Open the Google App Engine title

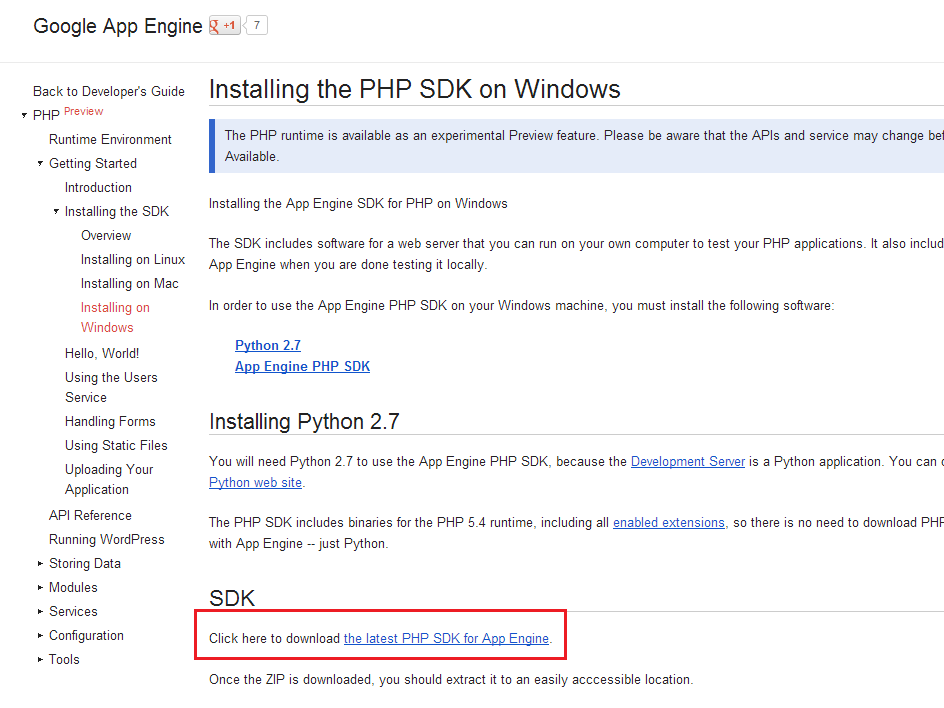(x=117, y=26)
